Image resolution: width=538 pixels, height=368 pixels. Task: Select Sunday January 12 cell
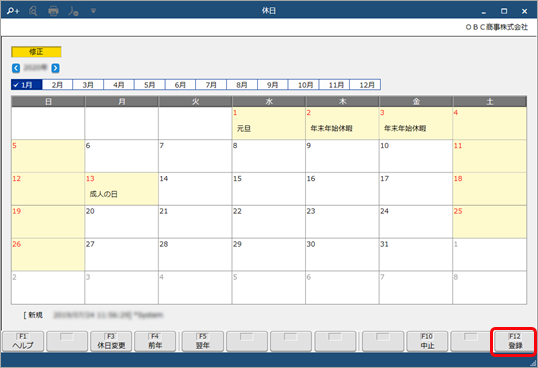click(48, 189)
